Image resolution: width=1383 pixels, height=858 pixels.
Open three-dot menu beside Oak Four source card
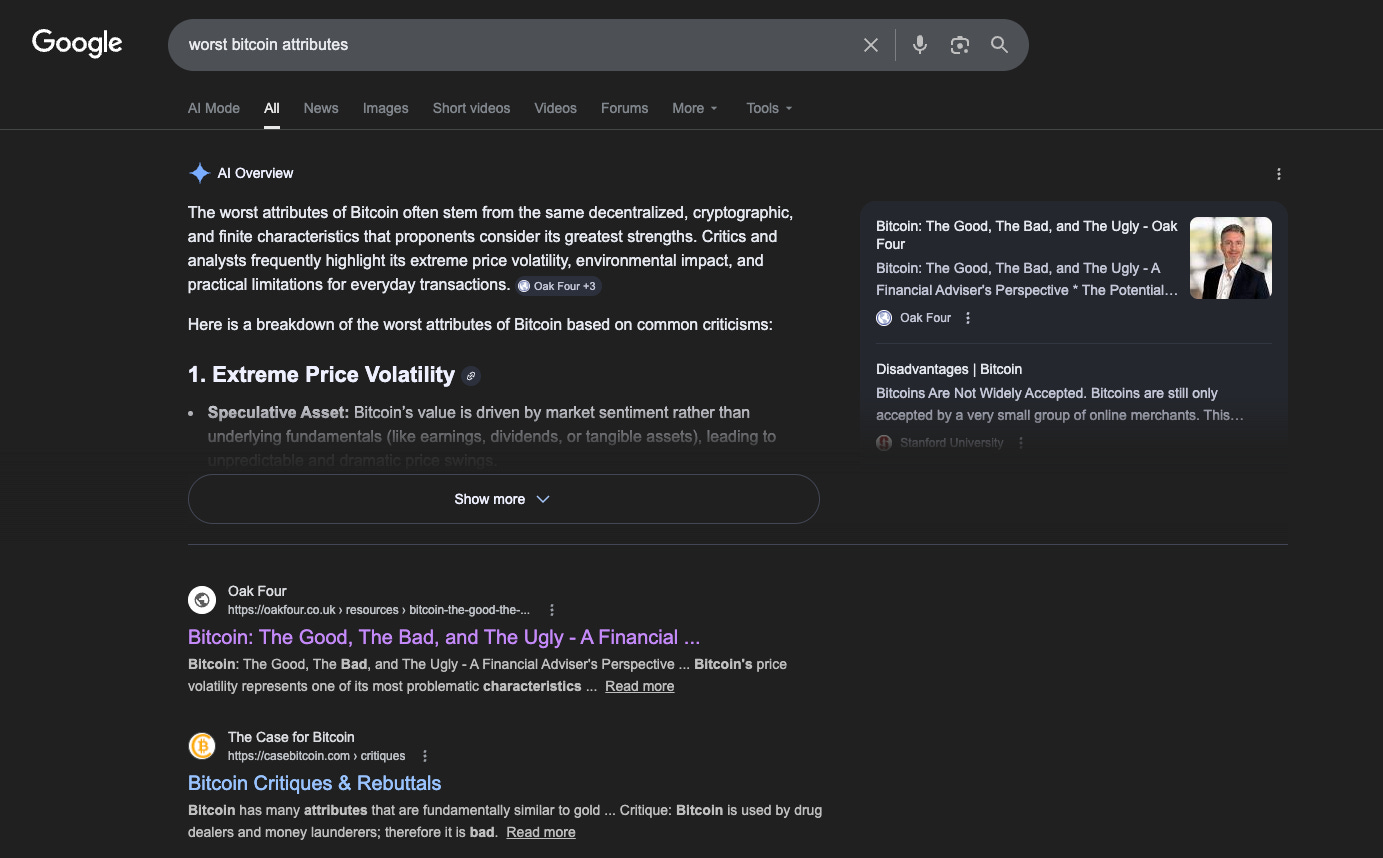click(967, 318)
